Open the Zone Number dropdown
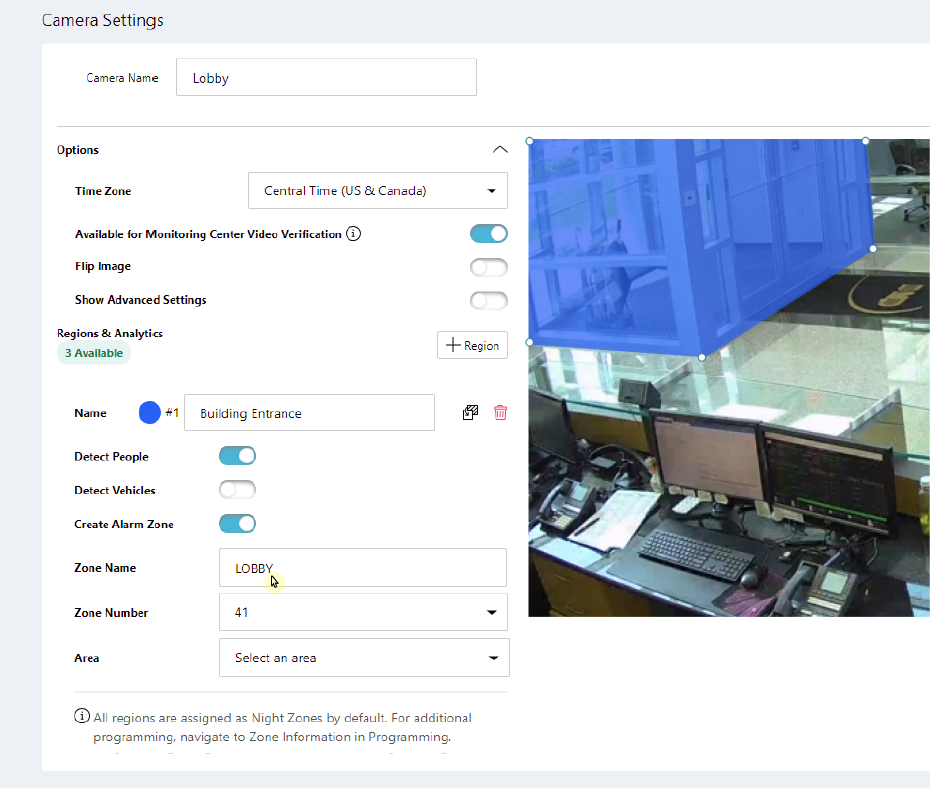This screenshot has width=932, height=788. 363,612
